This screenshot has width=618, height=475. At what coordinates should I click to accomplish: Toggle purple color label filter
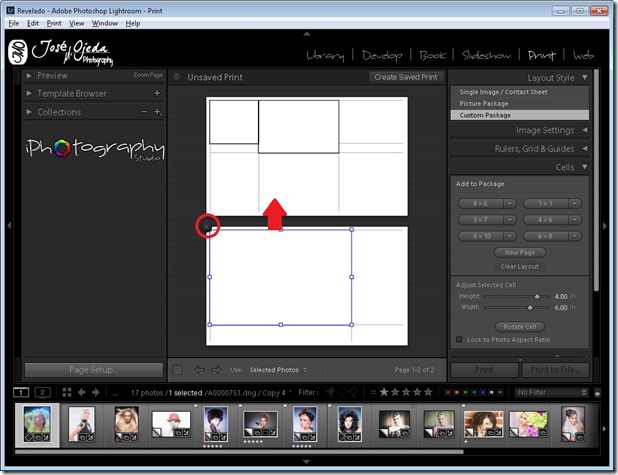tap(482, 392)
